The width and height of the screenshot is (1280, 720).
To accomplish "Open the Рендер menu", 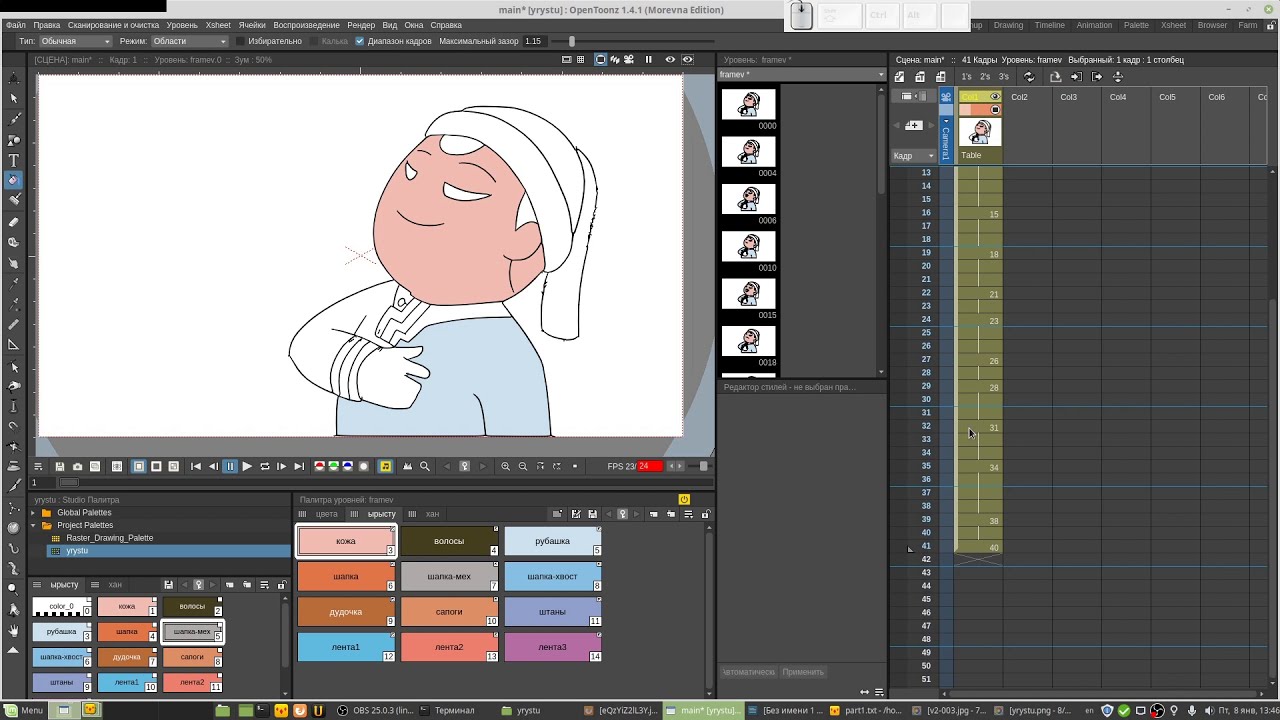I will point(361,25).
